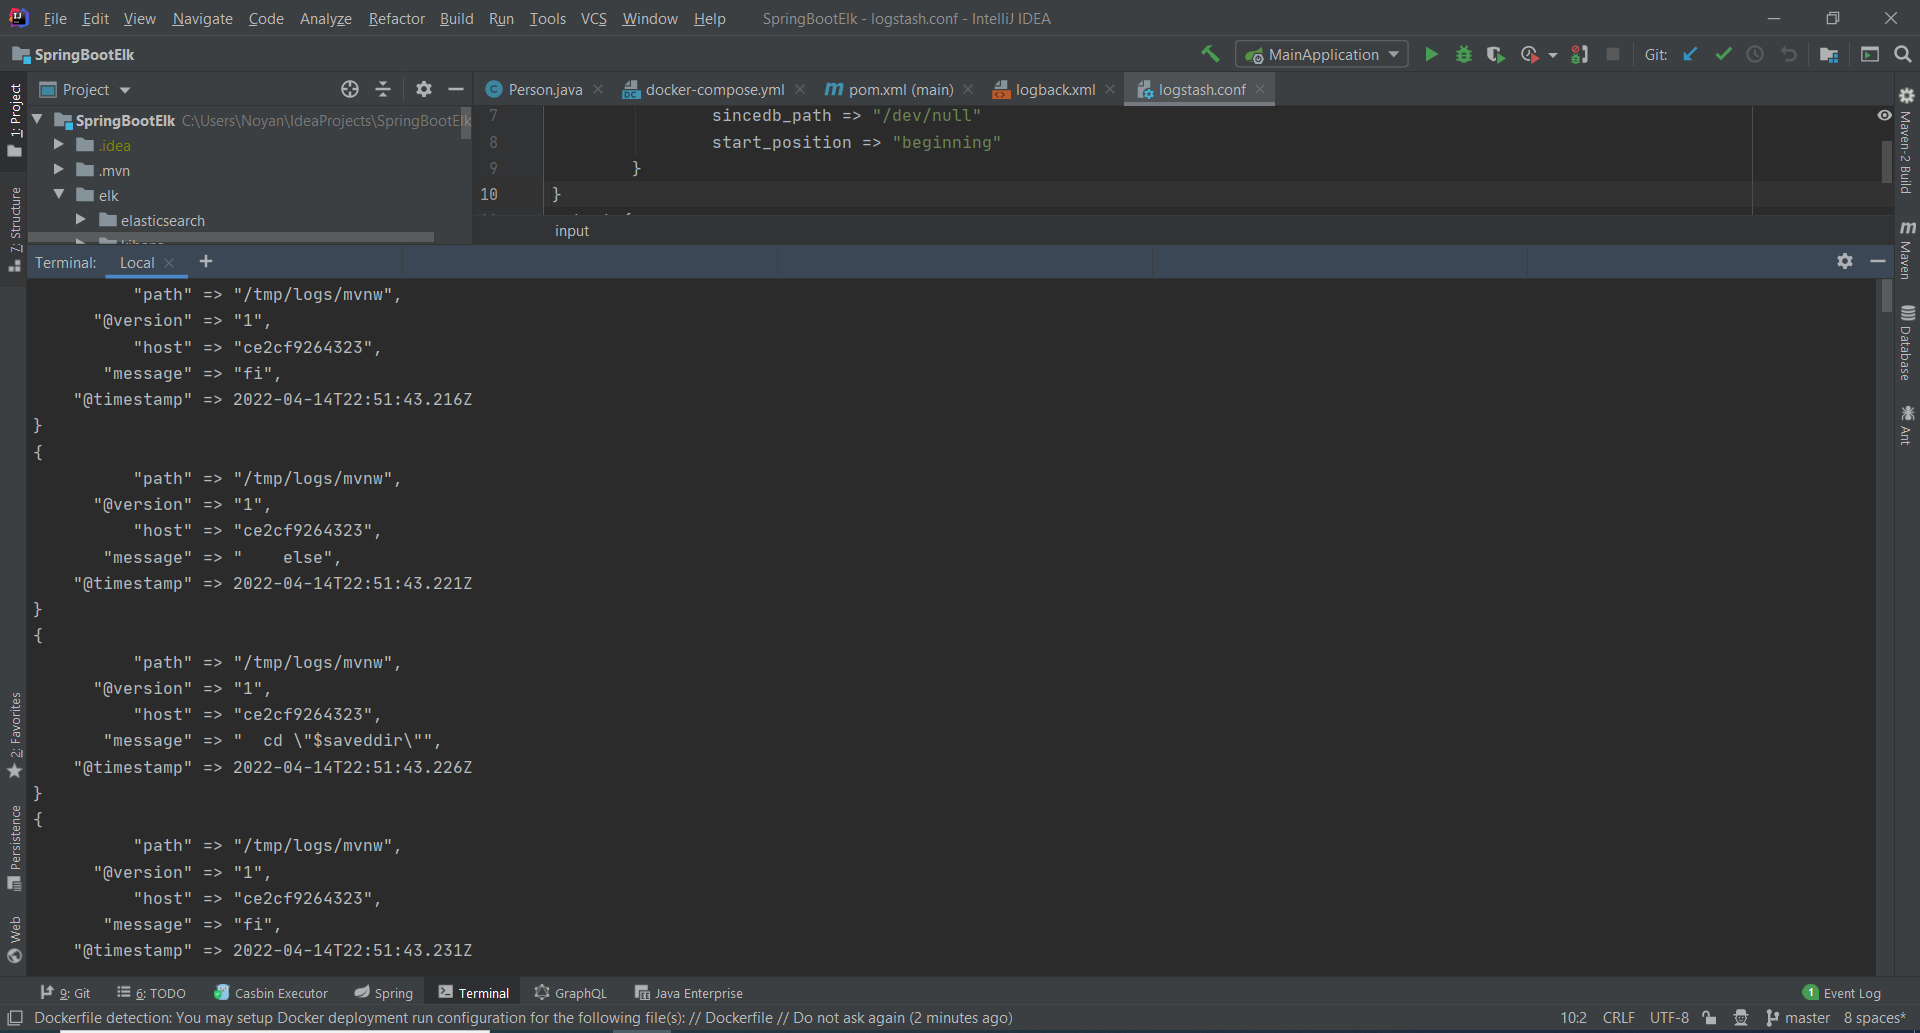Add a new terminal session tab
Viewport: 1920px width, 1033px height.
[206, 261]
